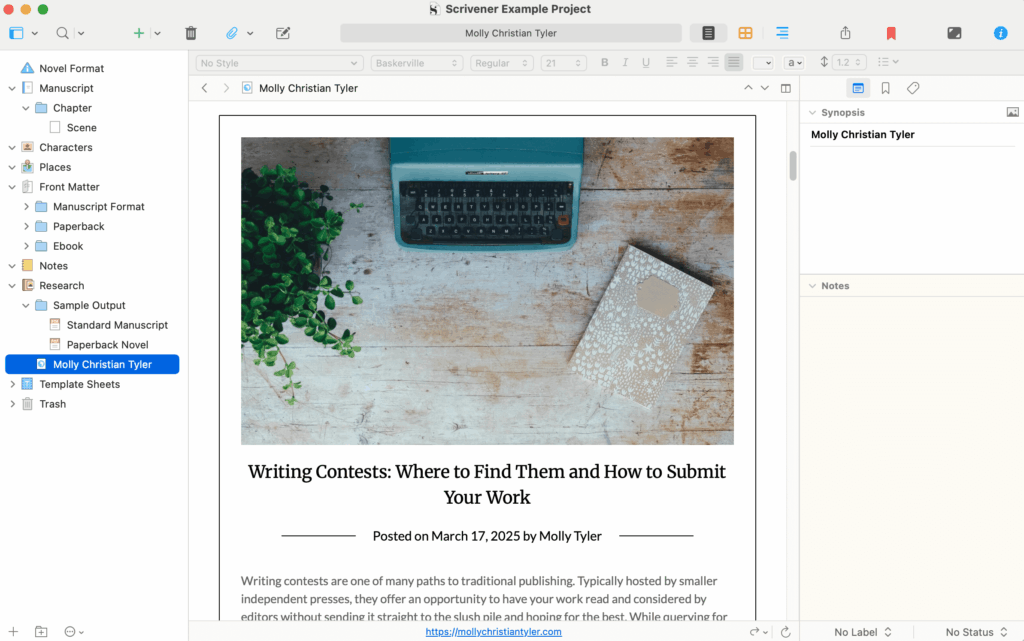Move selected item to trash
Image resolution: width=1024 pixels, height=641 pixels.
coord(191,33)
